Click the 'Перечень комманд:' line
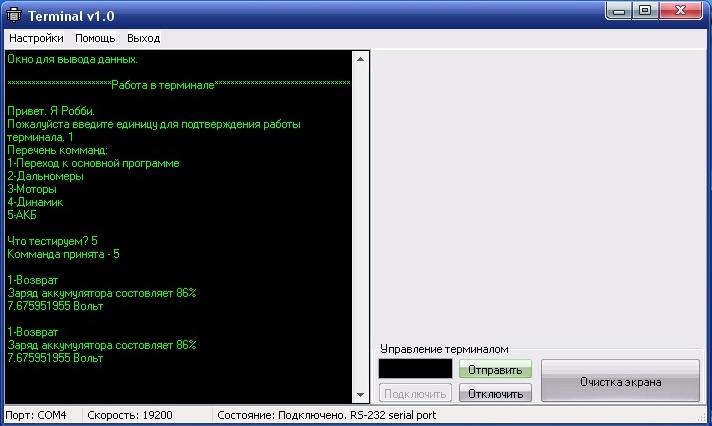This screenshot has height=426, width=712. pos(57,150)
